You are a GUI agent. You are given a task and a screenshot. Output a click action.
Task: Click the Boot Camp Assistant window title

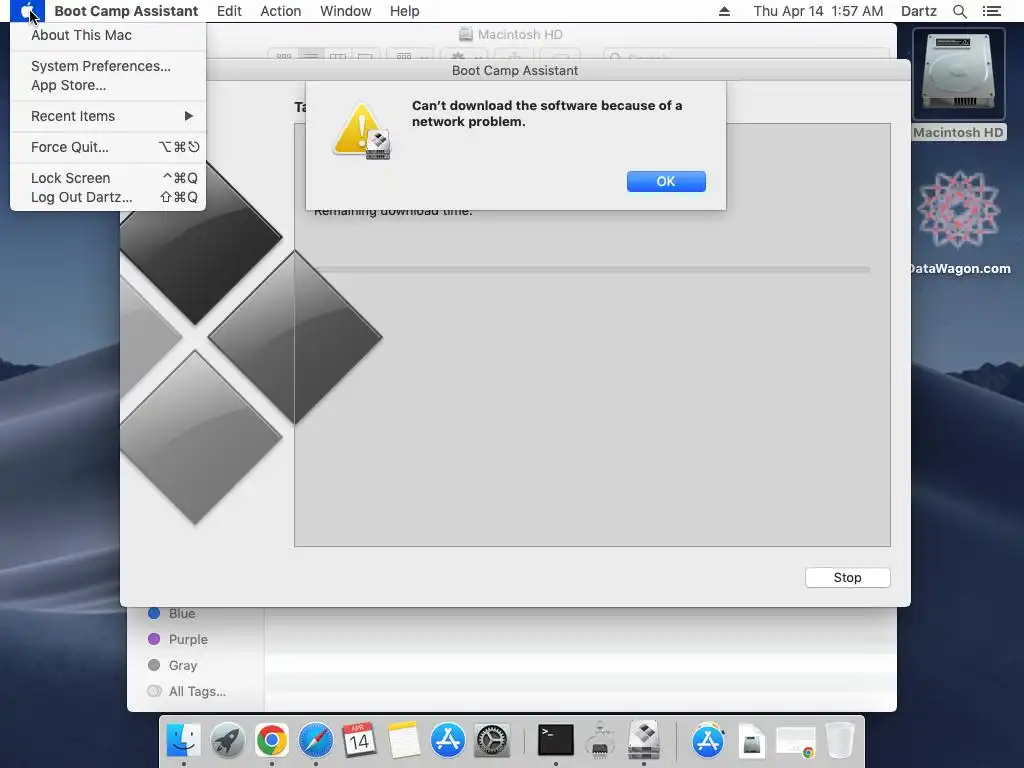tap(515, 71)
